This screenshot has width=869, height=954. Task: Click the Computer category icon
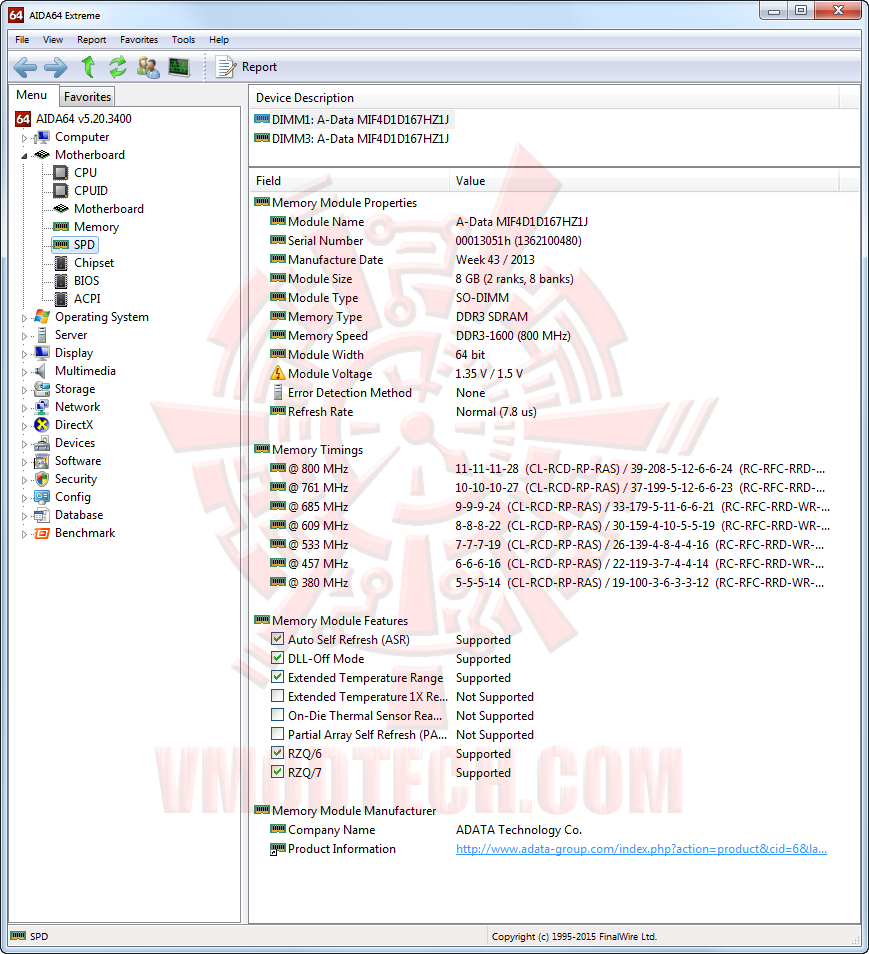42,138
